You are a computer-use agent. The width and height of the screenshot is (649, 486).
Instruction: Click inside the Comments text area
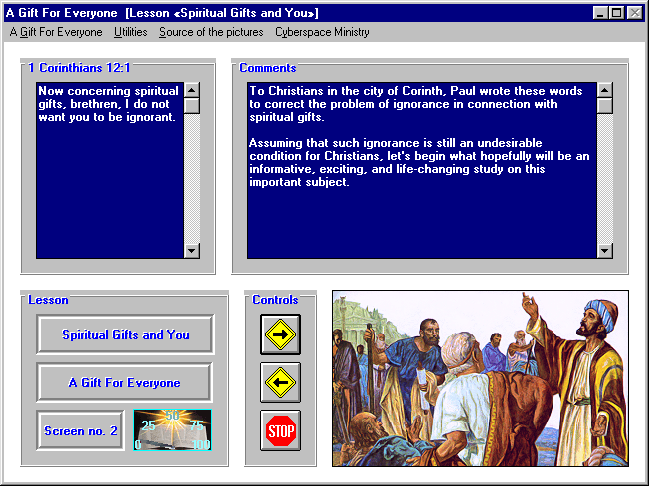422,170
